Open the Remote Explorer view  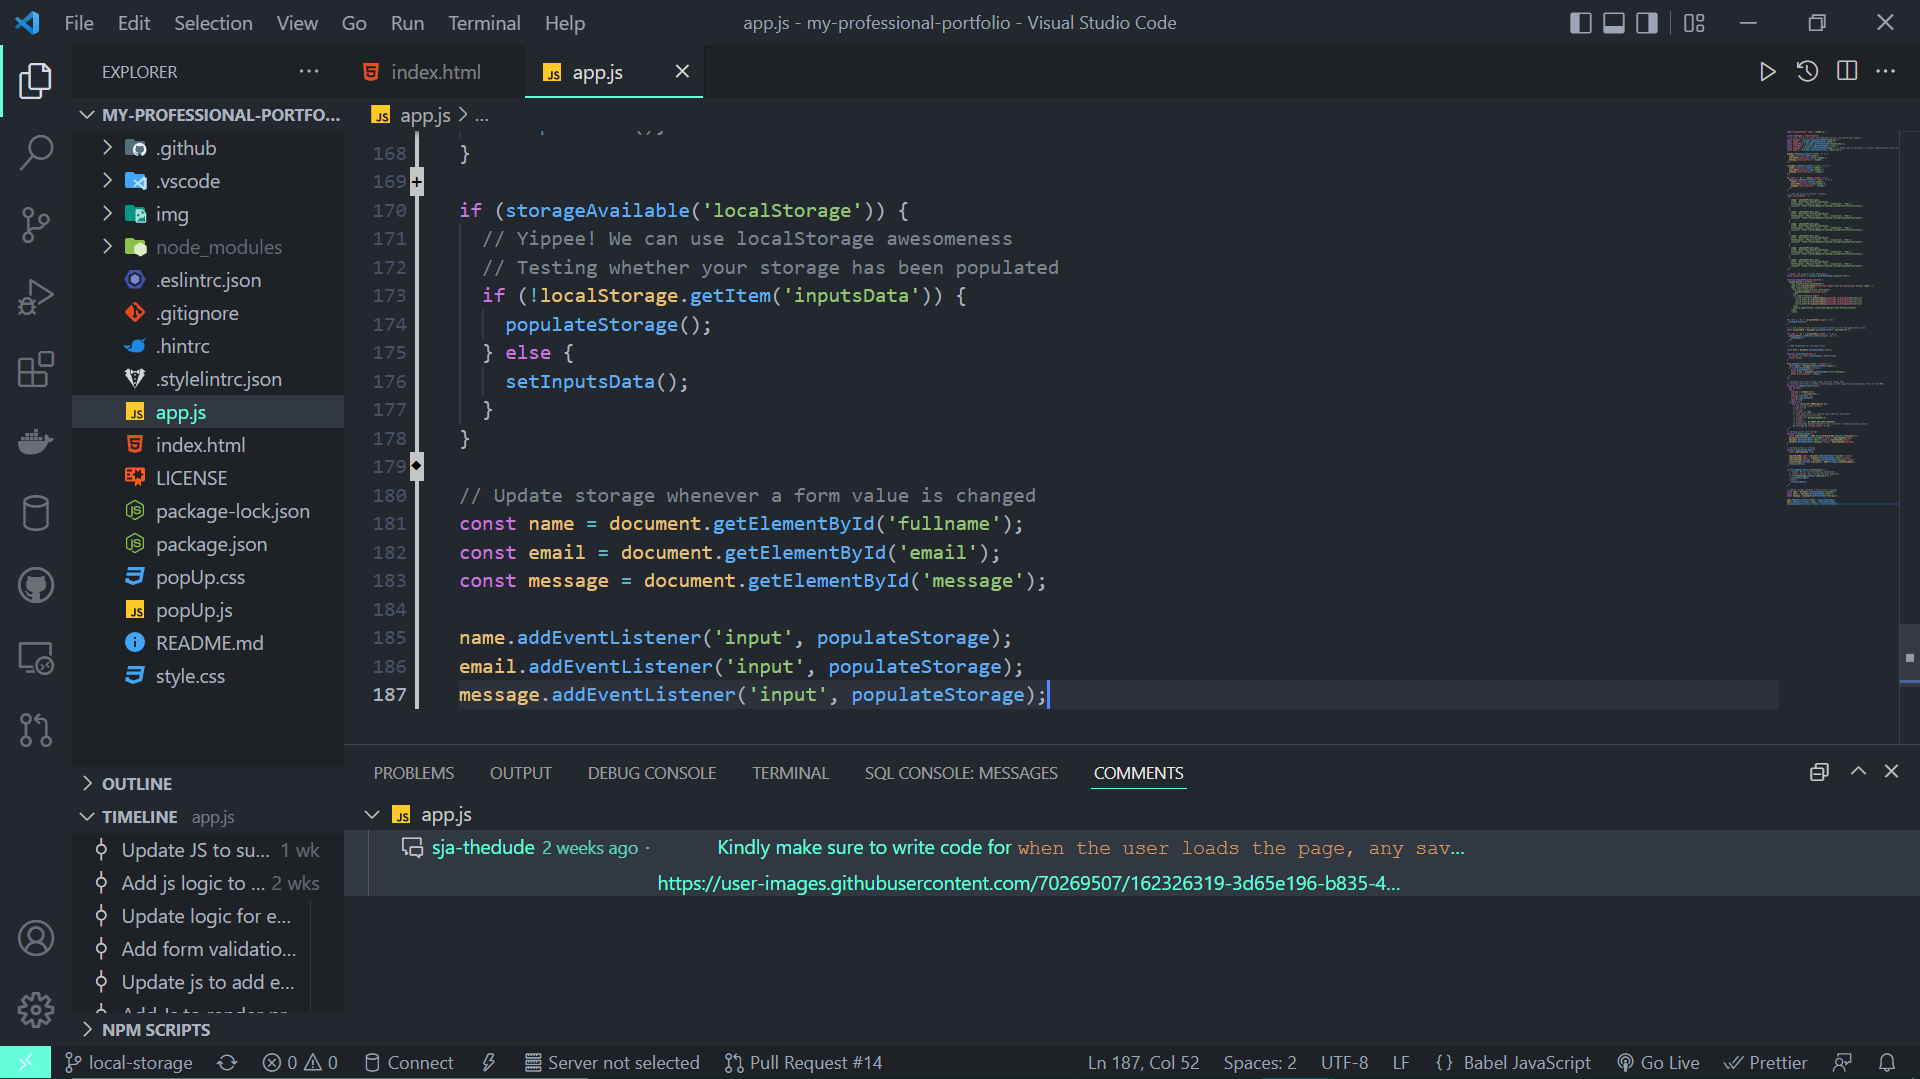(36, 657)
